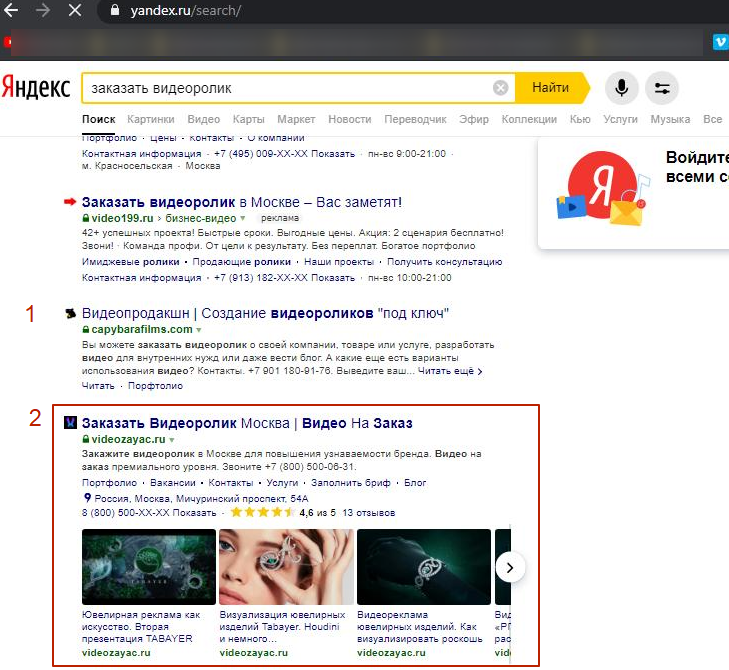
Task: Open the Коллекции tab
Action: coord(529,119)
